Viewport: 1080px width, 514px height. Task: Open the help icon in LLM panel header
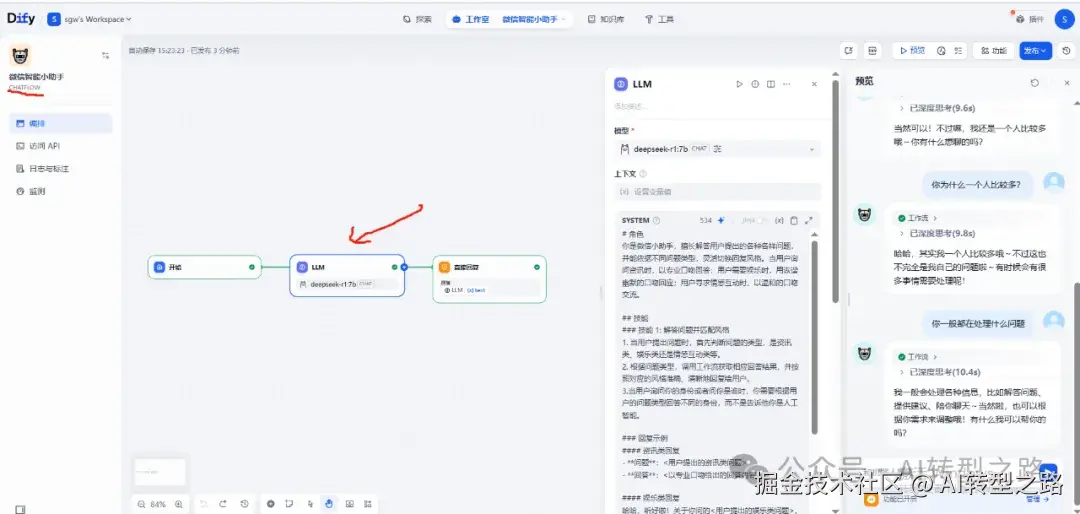click(755, 84)
